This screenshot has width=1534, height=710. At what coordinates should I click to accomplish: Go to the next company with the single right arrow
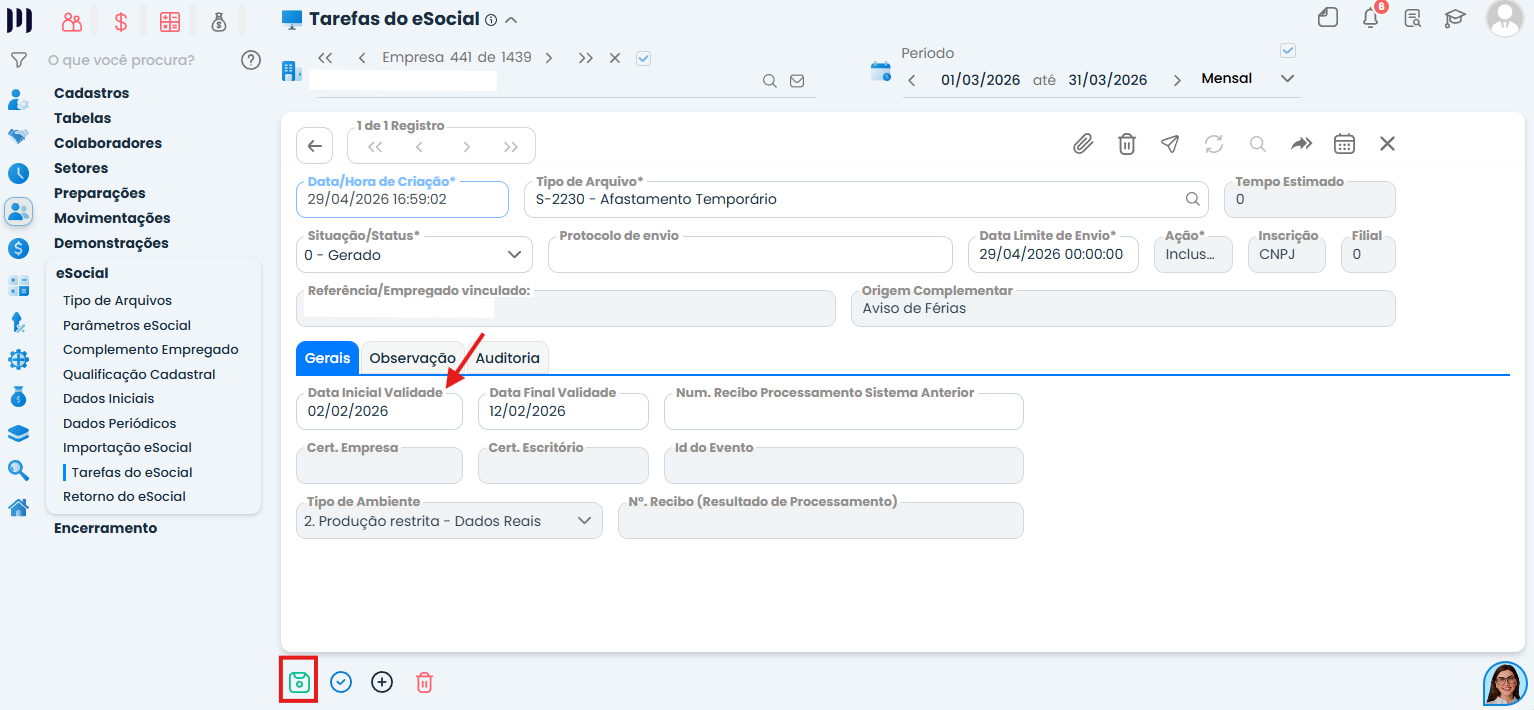549,58
